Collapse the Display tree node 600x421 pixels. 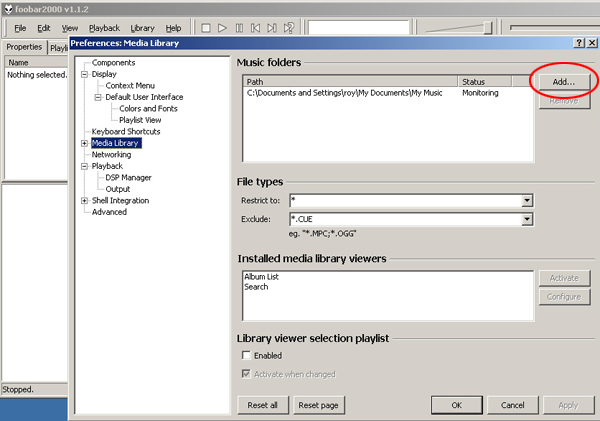(85, 74)
